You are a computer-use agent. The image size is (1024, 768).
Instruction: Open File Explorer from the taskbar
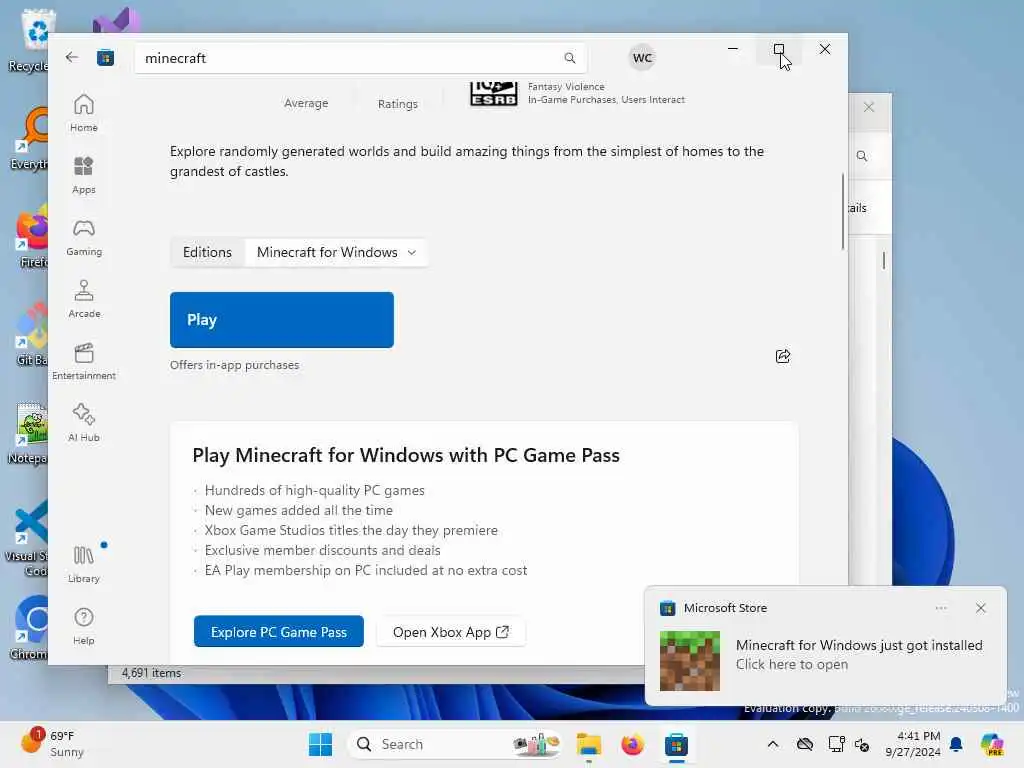588,744
